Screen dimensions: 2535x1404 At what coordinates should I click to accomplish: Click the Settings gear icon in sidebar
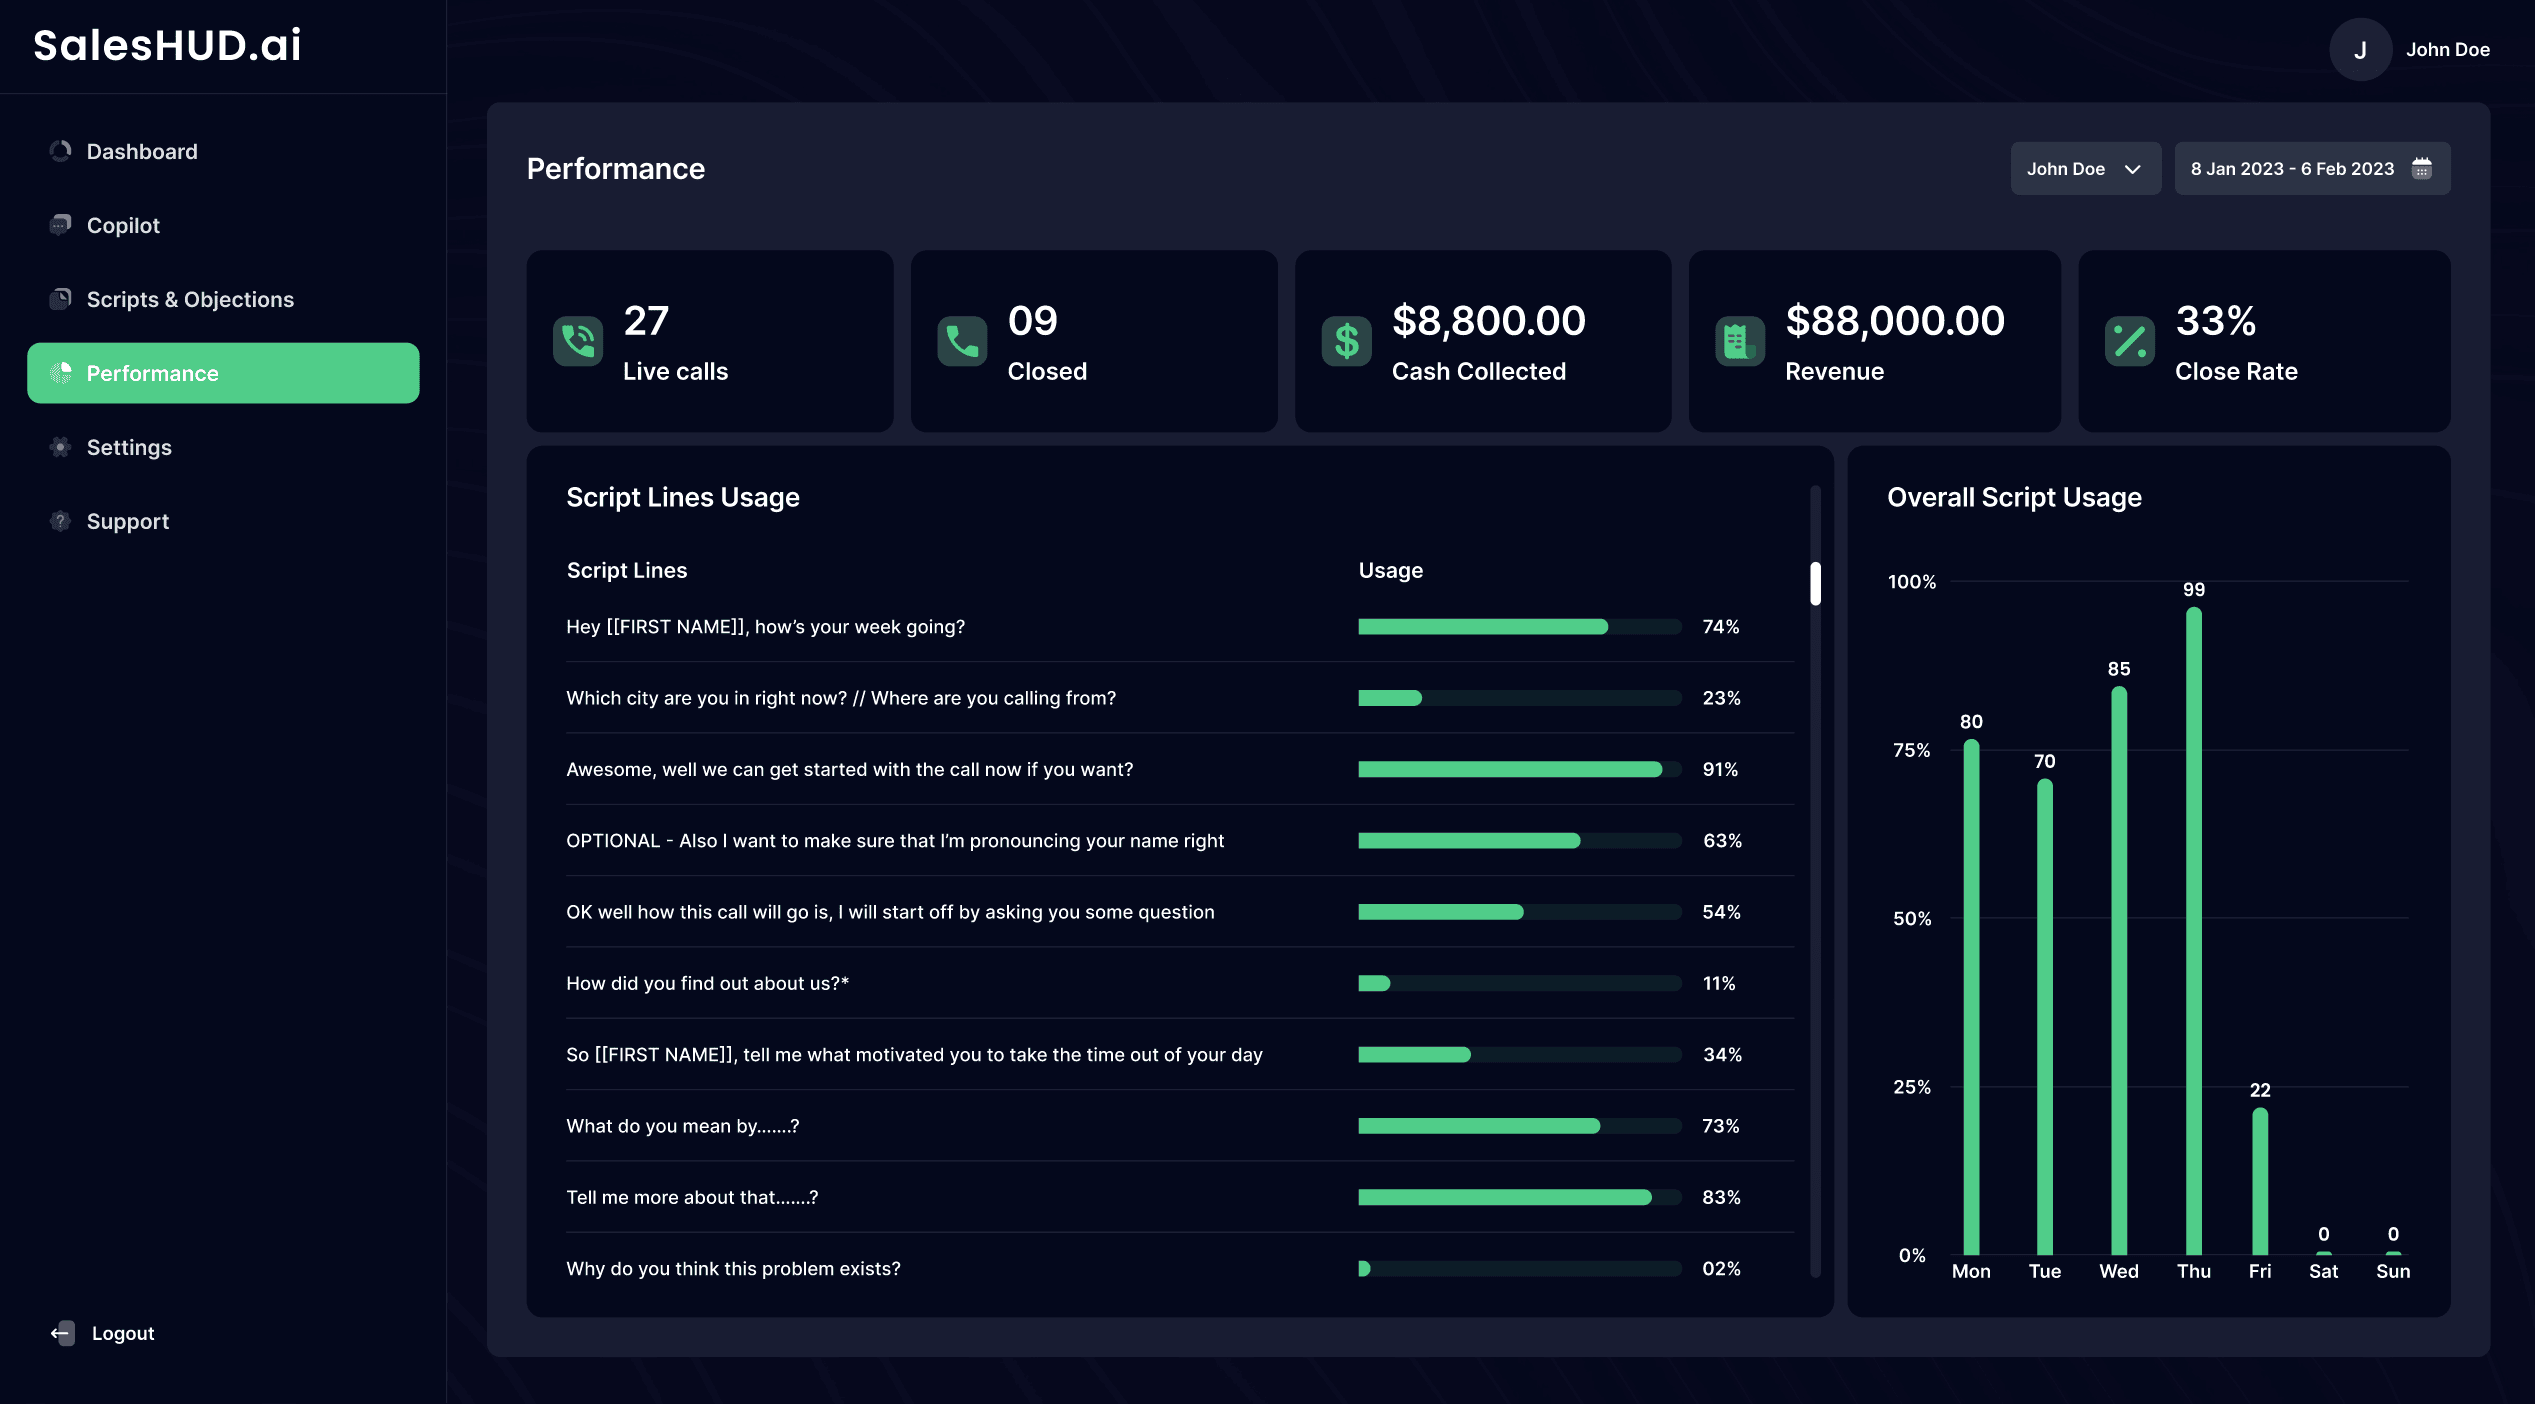pyautogui.click(x=60, y=447)
